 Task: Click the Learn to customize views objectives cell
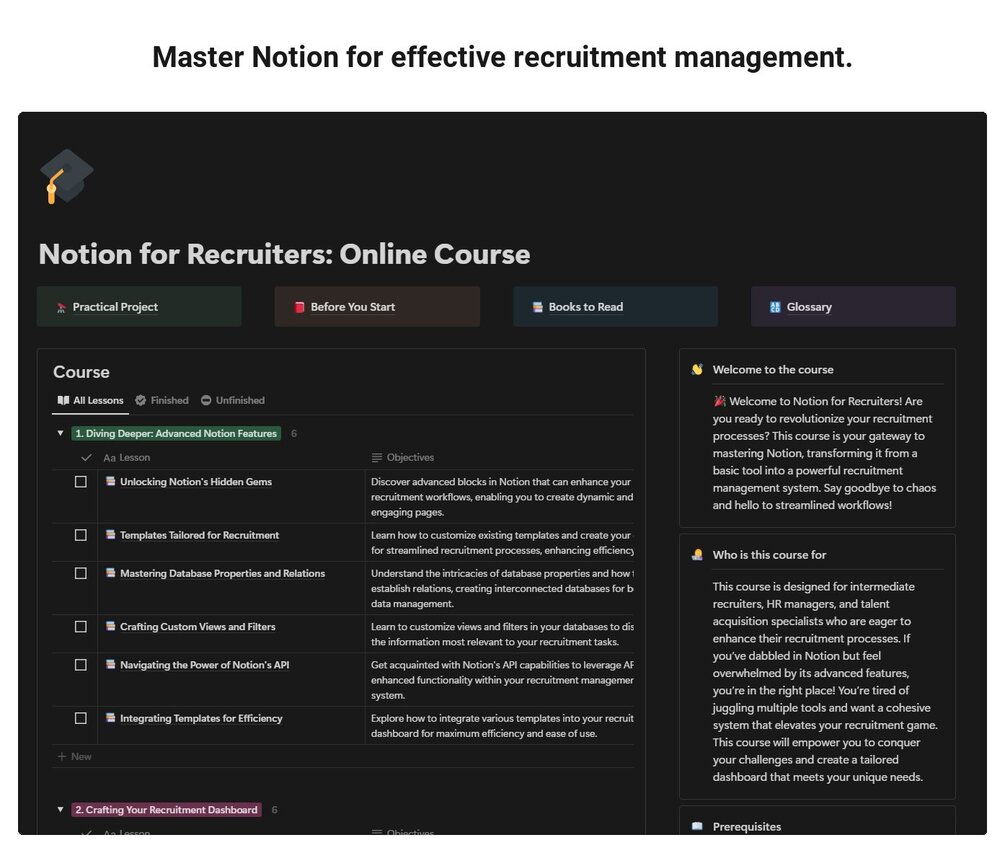pyautogui.click(x=499, y=634)
